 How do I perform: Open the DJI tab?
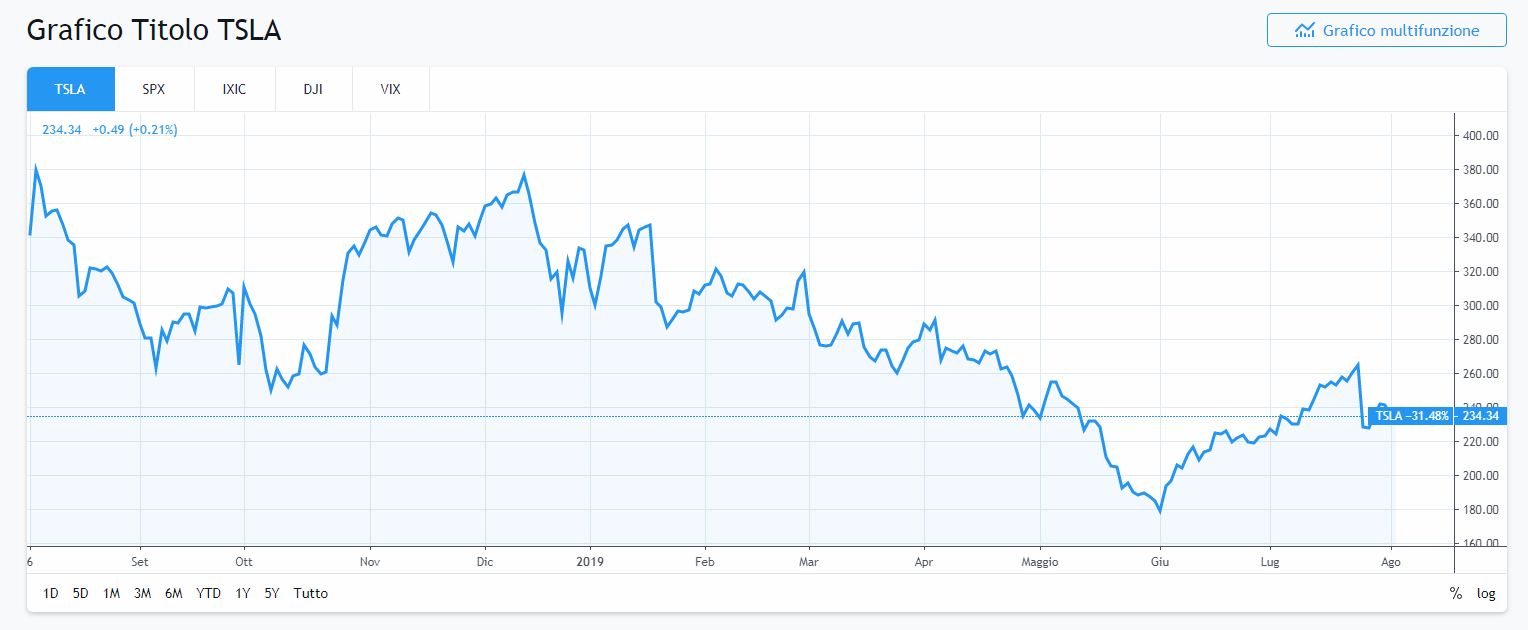click(313, 89)
